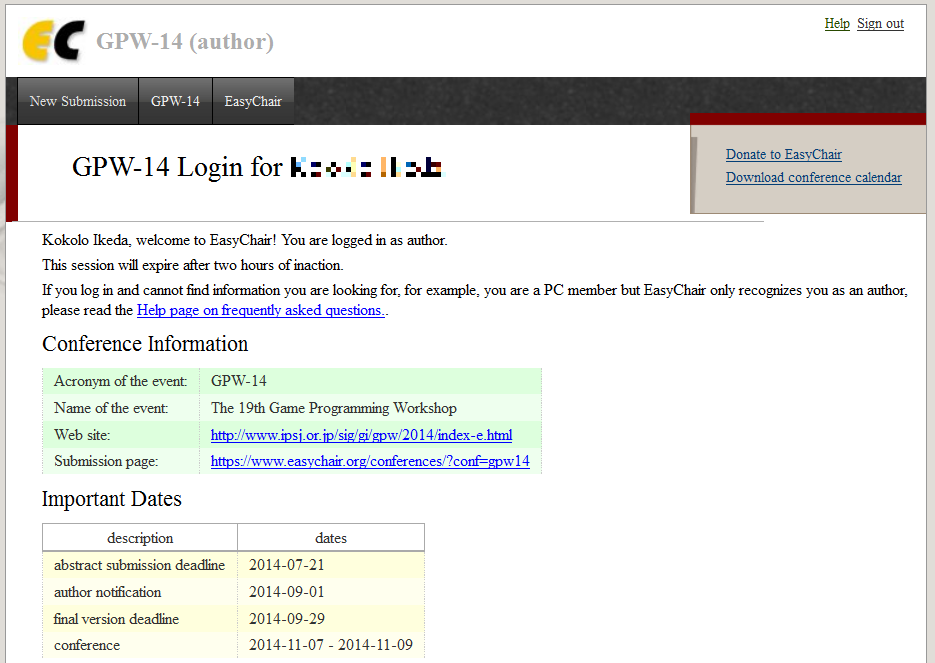Image resolution: width=935 pixels, height=663 pixels.
Task: Click the 'Name of the event:' label
Action: point(111,408)
